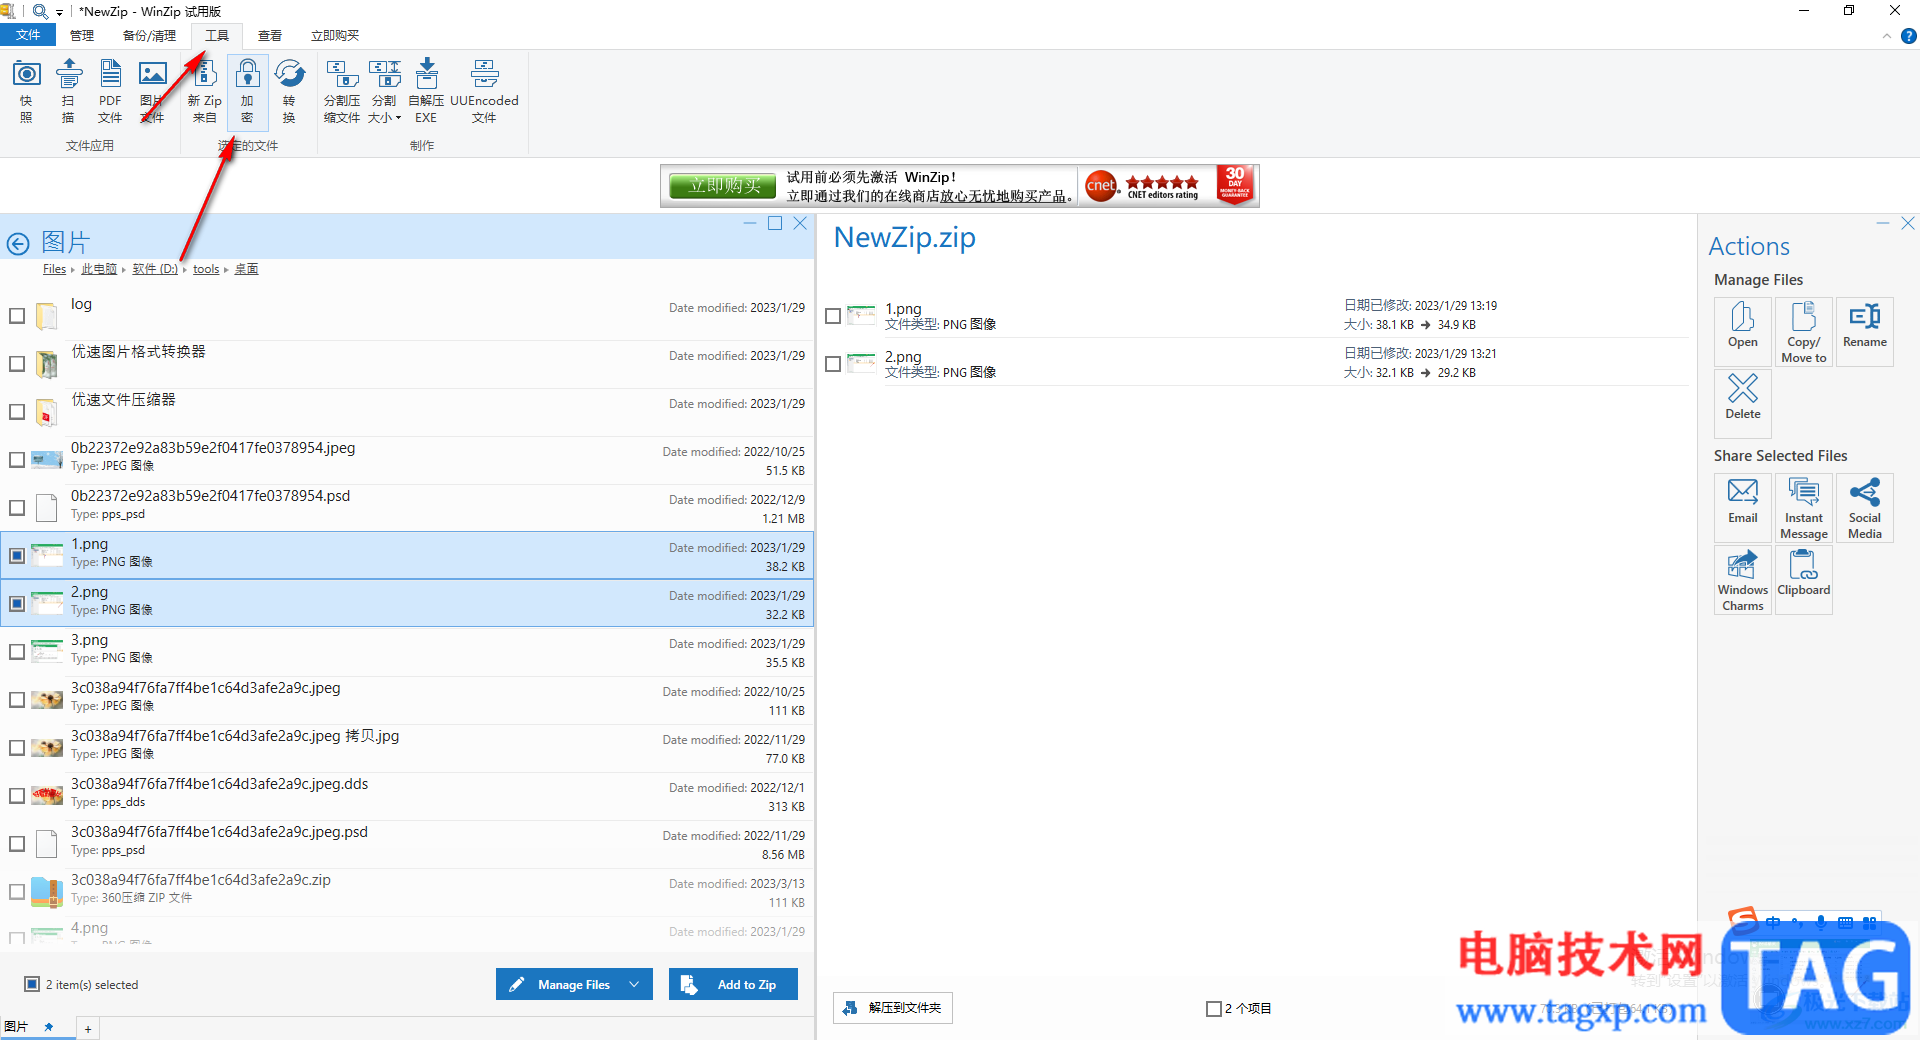This screenshot has width=1920, height=1040.
Task: Open the 立即购买 ribbon tab
Action: pyautogui.click(x=335, y=36)
